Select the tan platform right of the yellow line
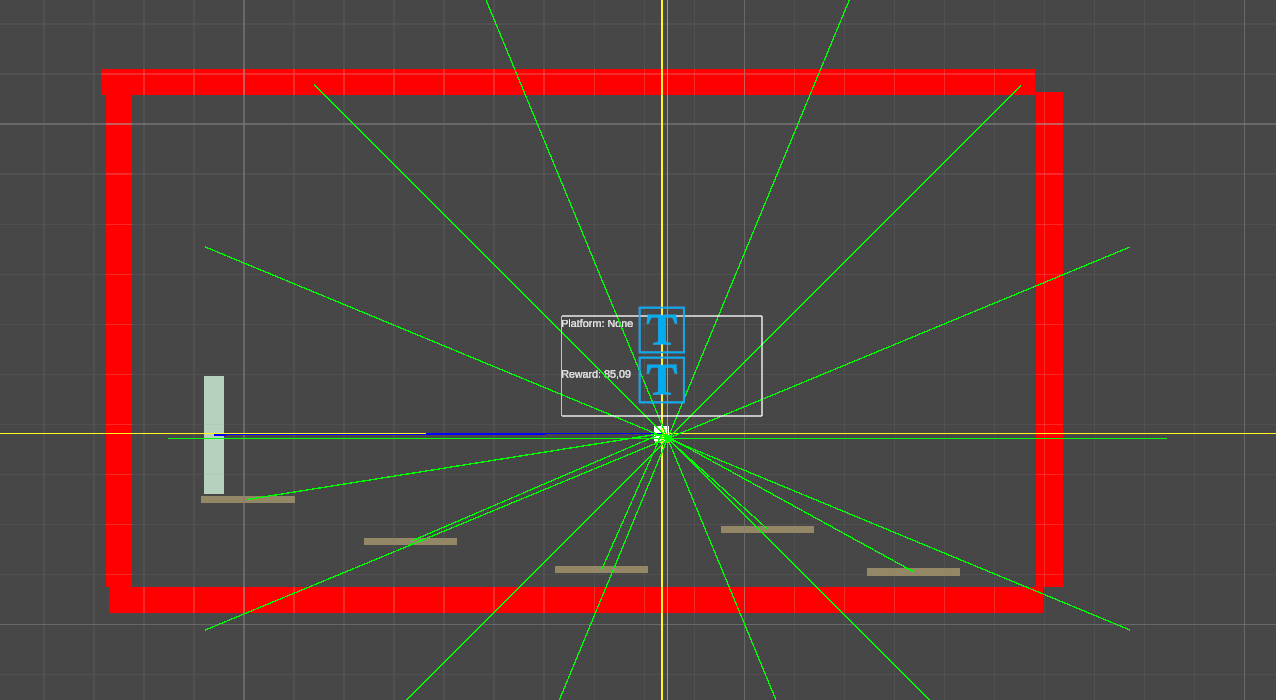The height and width of the screenshot is (700, 1276). (x=767, y=529)
